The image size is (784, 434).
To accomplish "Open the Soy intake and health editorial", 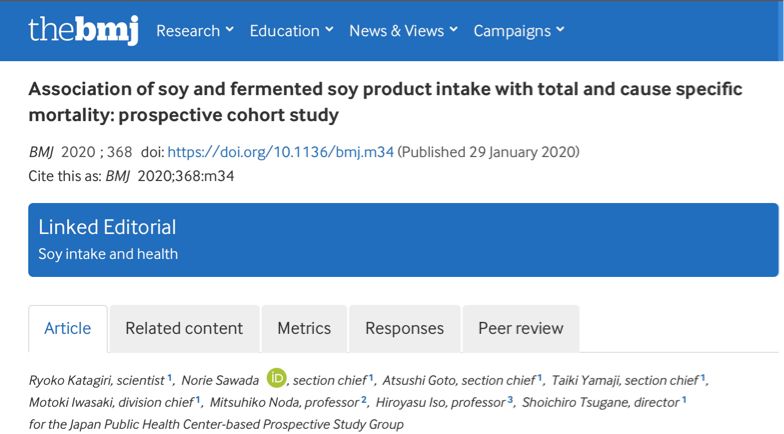I will pos(108,254).
